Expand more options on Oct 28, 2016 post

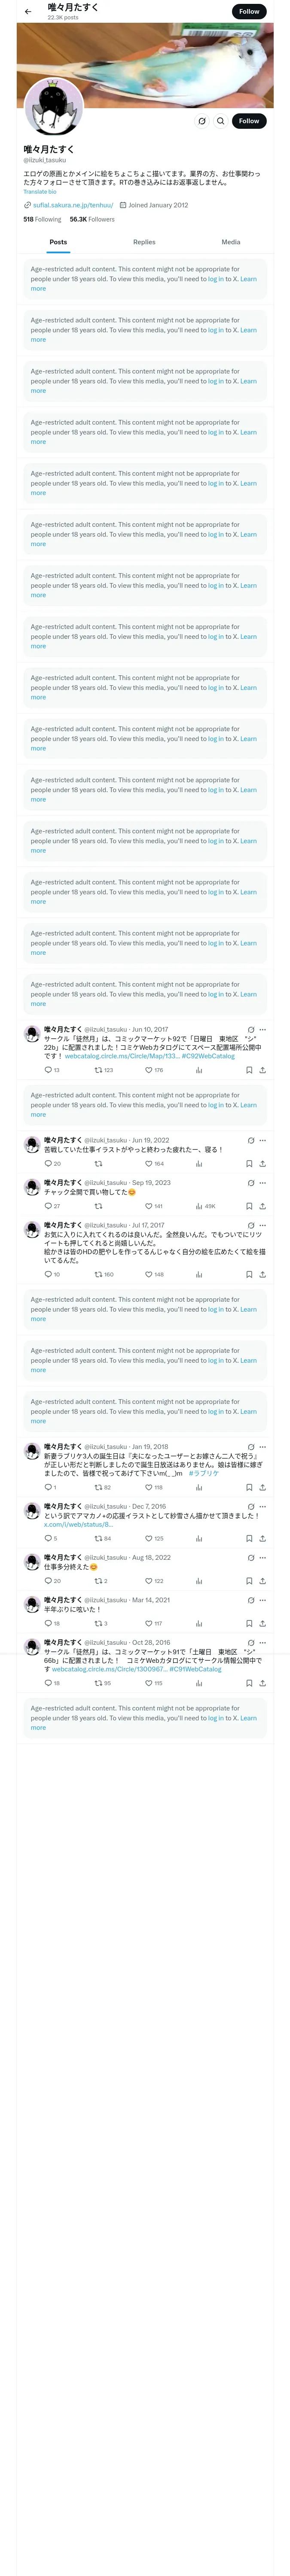263,1643
